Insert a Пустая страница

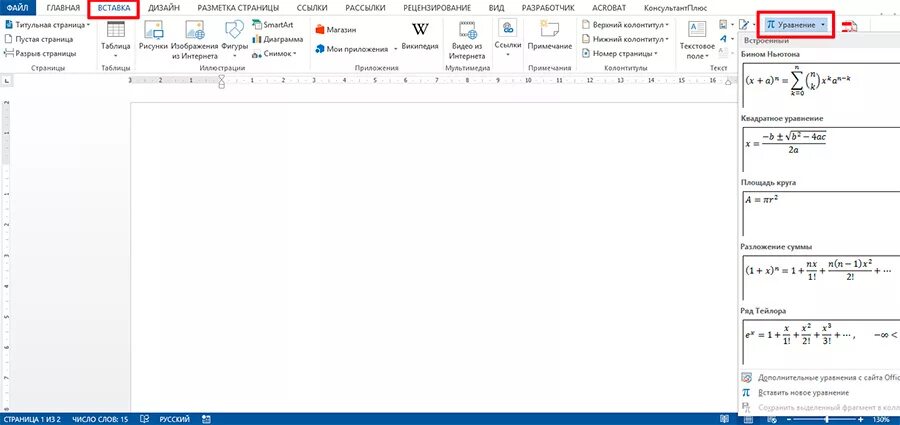39,39
